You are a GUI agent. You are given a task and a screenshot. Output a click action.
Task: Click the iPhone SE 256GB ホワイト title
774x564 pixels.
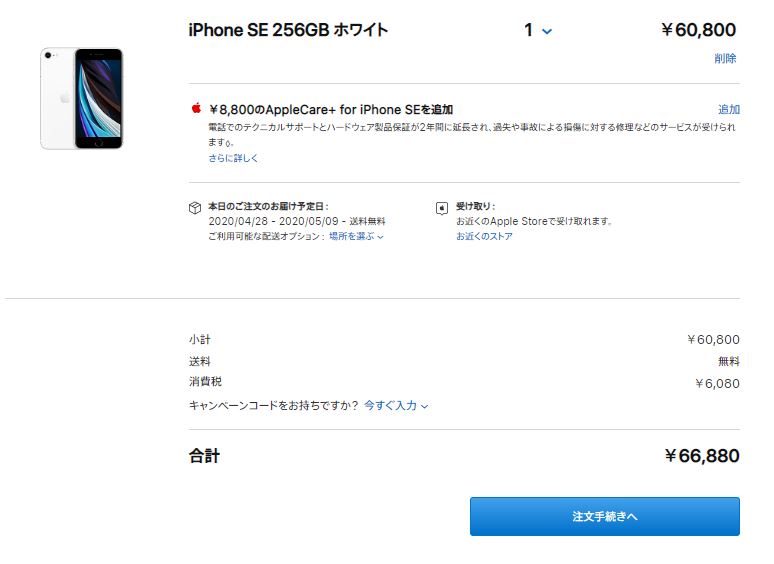[x=288, y=30]
